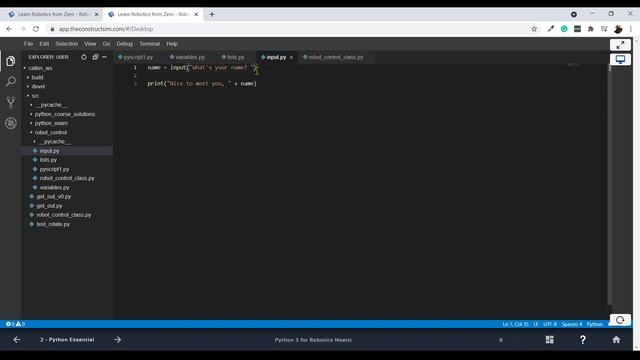The height and width of the screenshot is (360, 640).
Task: Open the Go menu
Action: pyautogui.click(x=107, y=44)
